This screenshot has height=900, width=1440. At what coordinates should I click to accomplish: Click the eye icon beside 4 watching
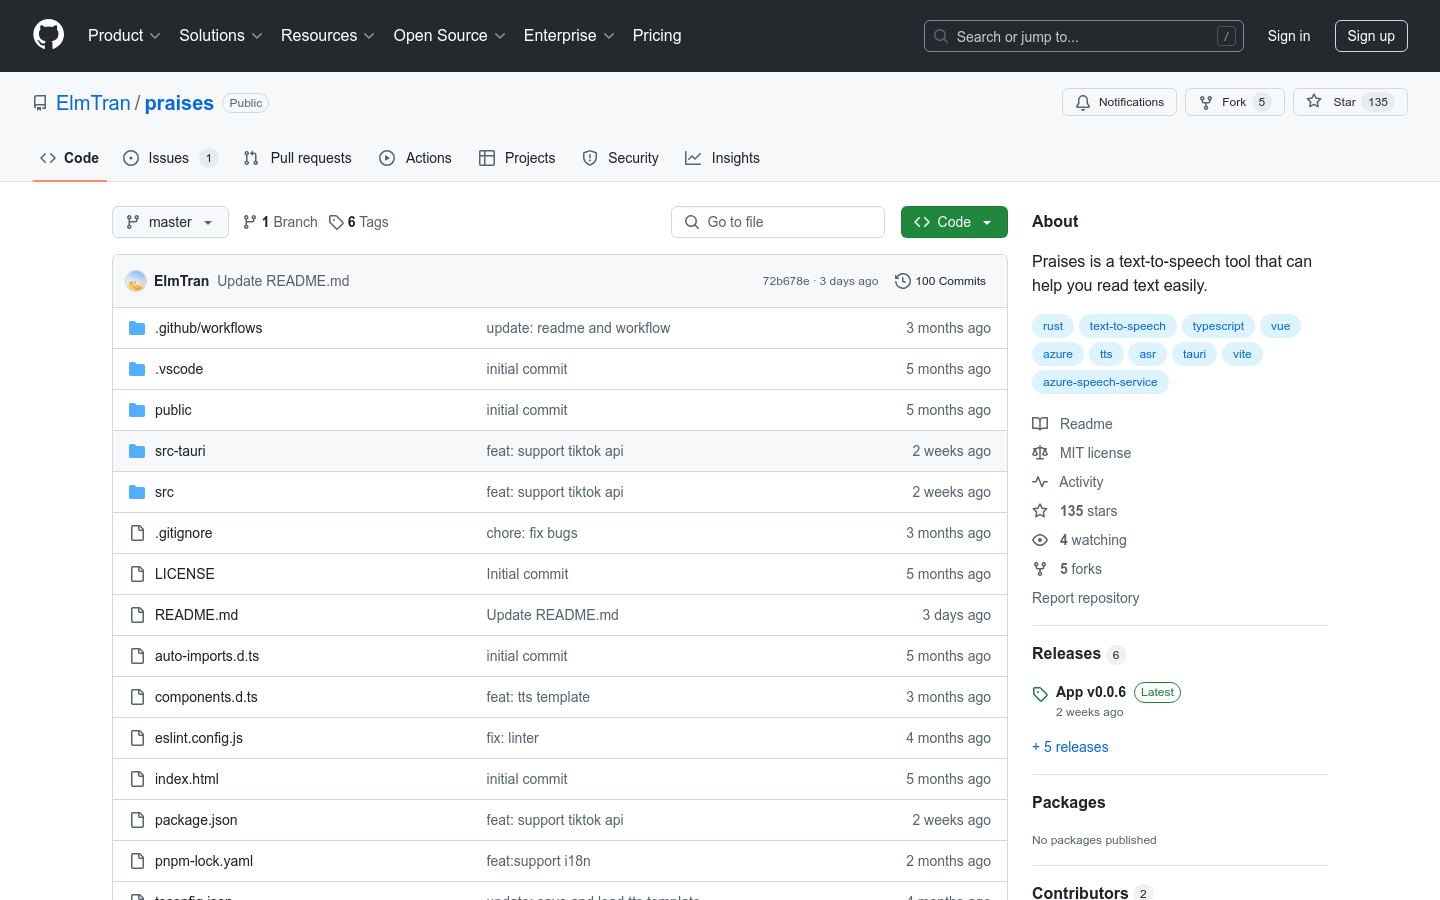tap(1040, 540)
